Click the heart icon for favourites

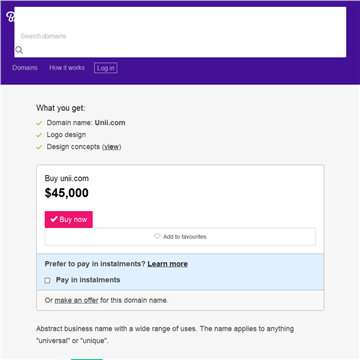[157, 236]
